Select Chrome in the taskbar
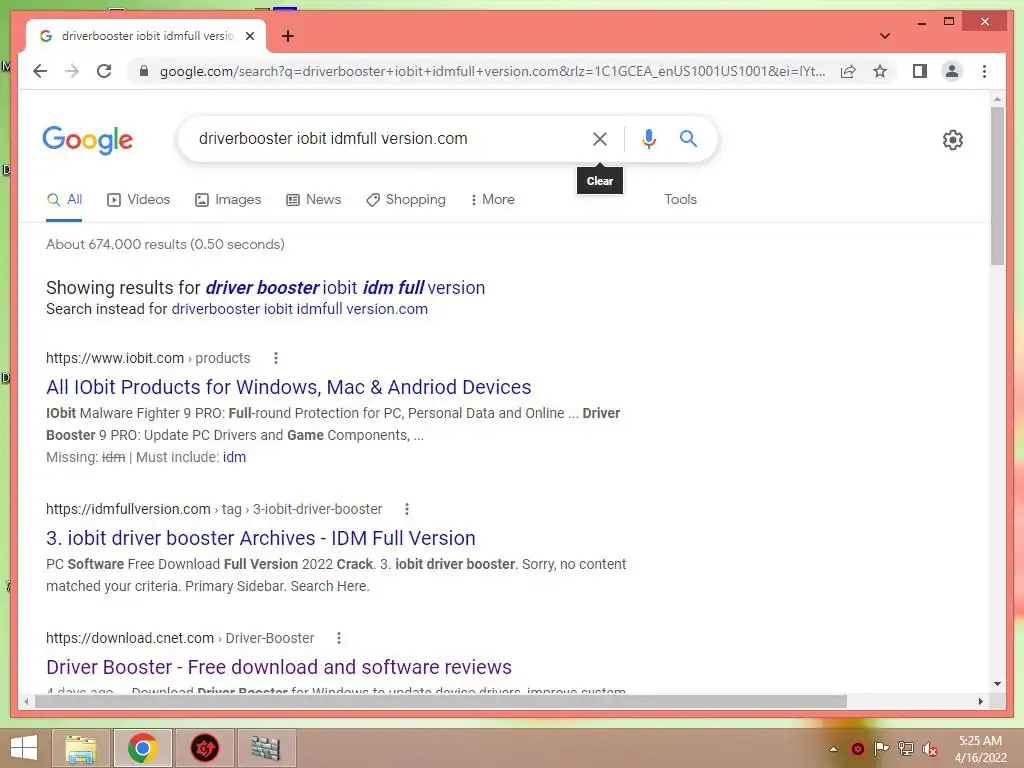The height and width of the screenshot is (768, 1024). coord(142,748)
